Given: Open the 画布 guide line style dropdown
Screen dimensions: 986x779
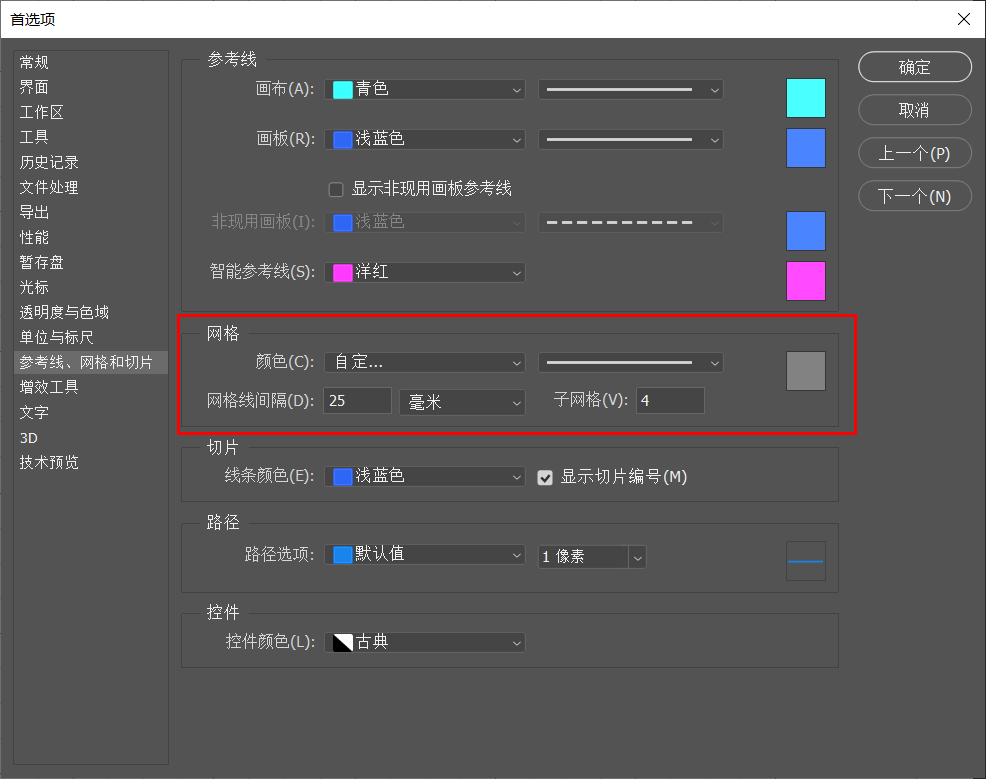Looking at the screenshot, I should click(x=631, y=89).
